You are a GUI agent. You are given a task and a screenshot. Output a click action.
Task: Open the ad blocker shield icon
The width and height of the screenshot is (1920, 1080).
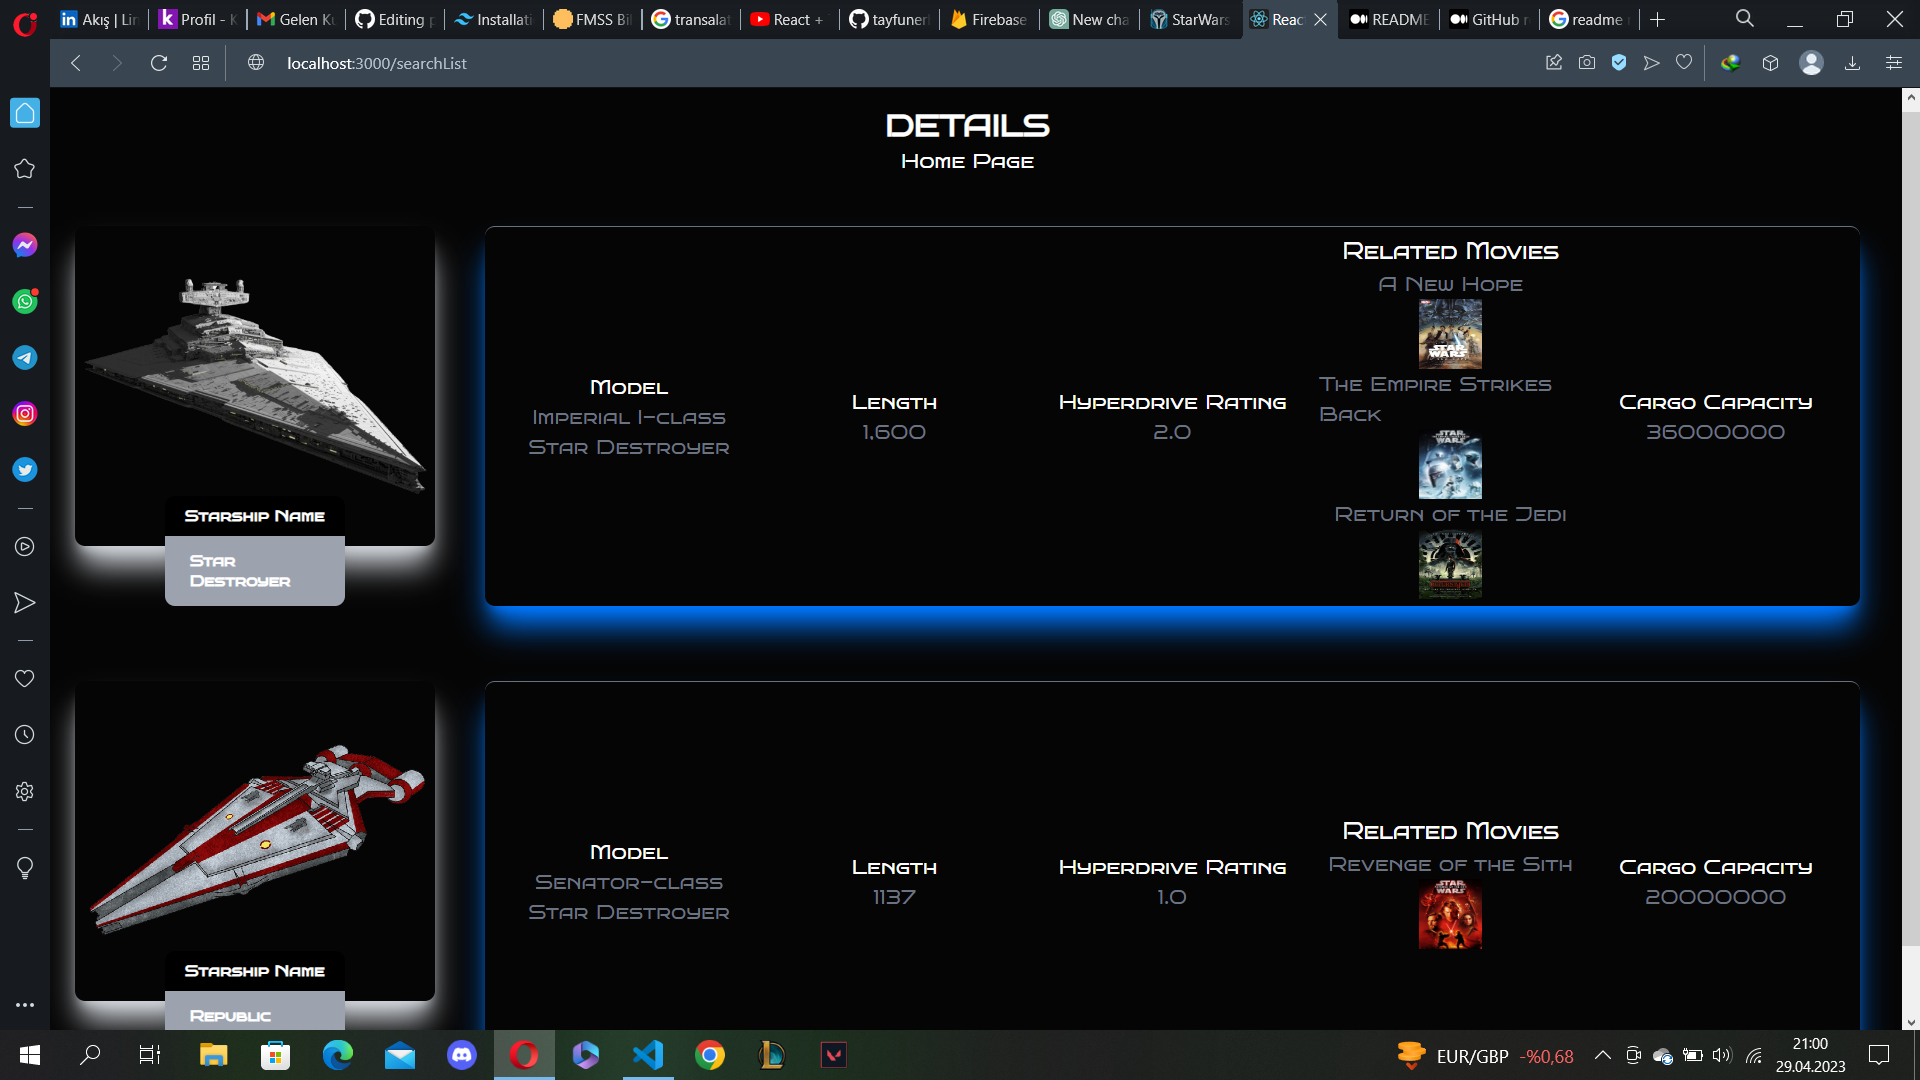coord(1619,63)
